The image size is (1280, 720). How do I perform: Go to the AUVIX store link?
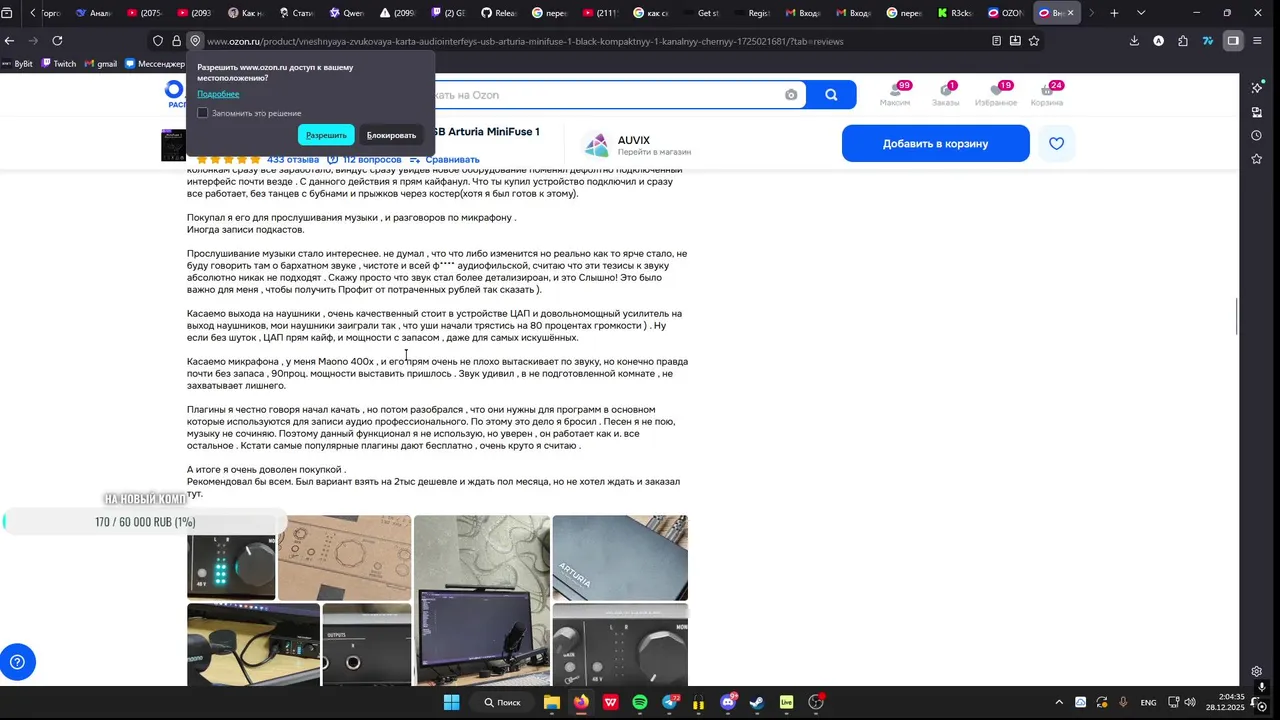click(636, 145)
